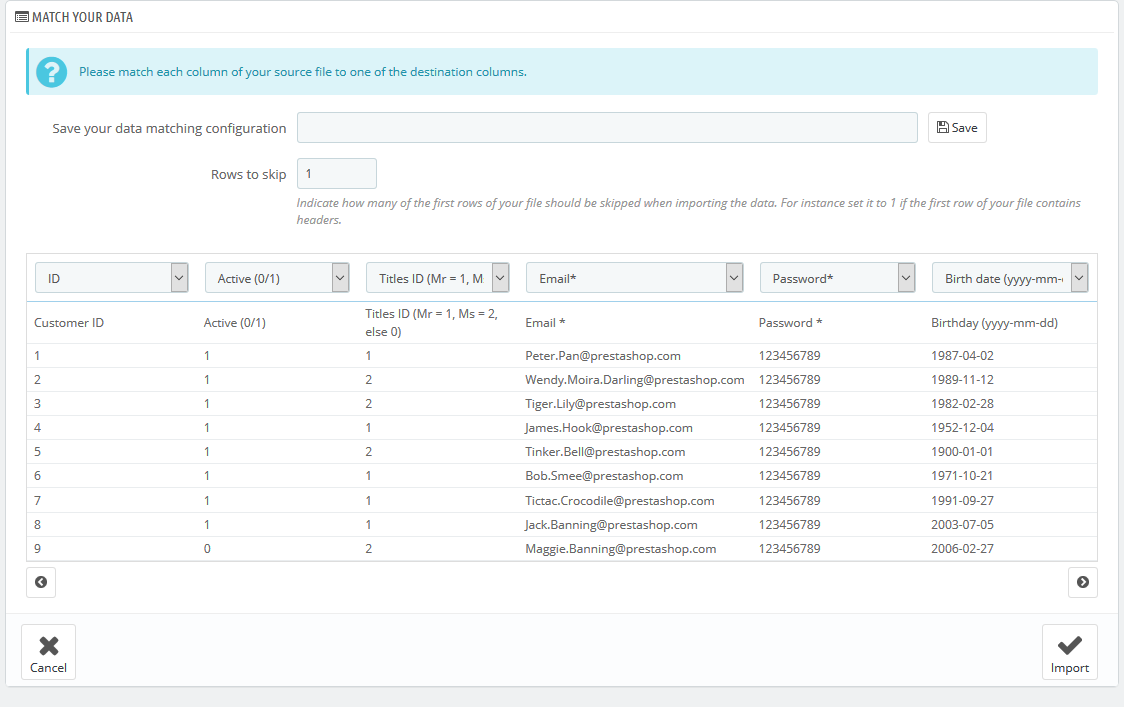This screenshot has width=1124, height=707.
Task: Click the left arrow to view previous columns
Action: point(41,582)
